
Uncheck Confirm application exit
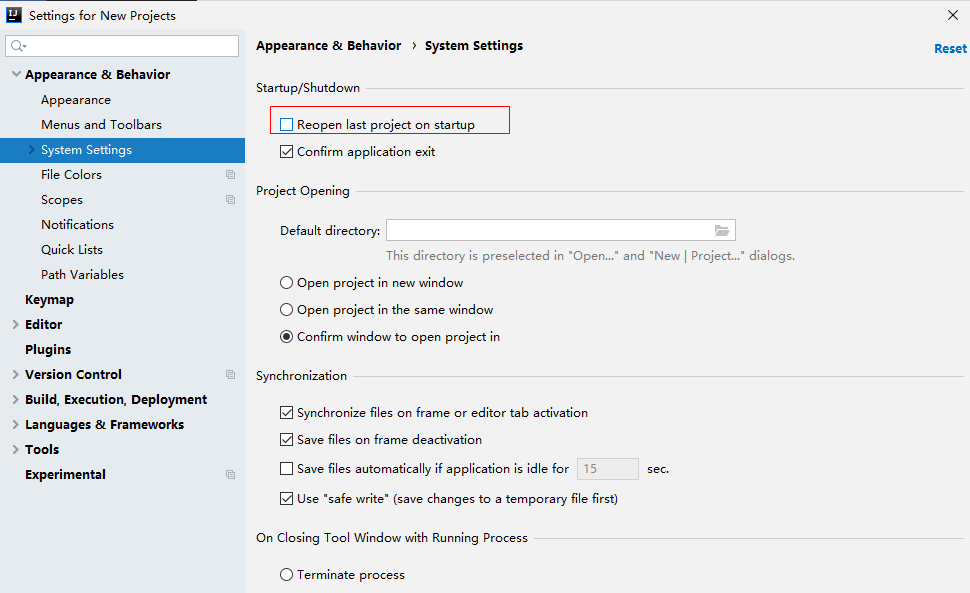(x=287, y=152)
